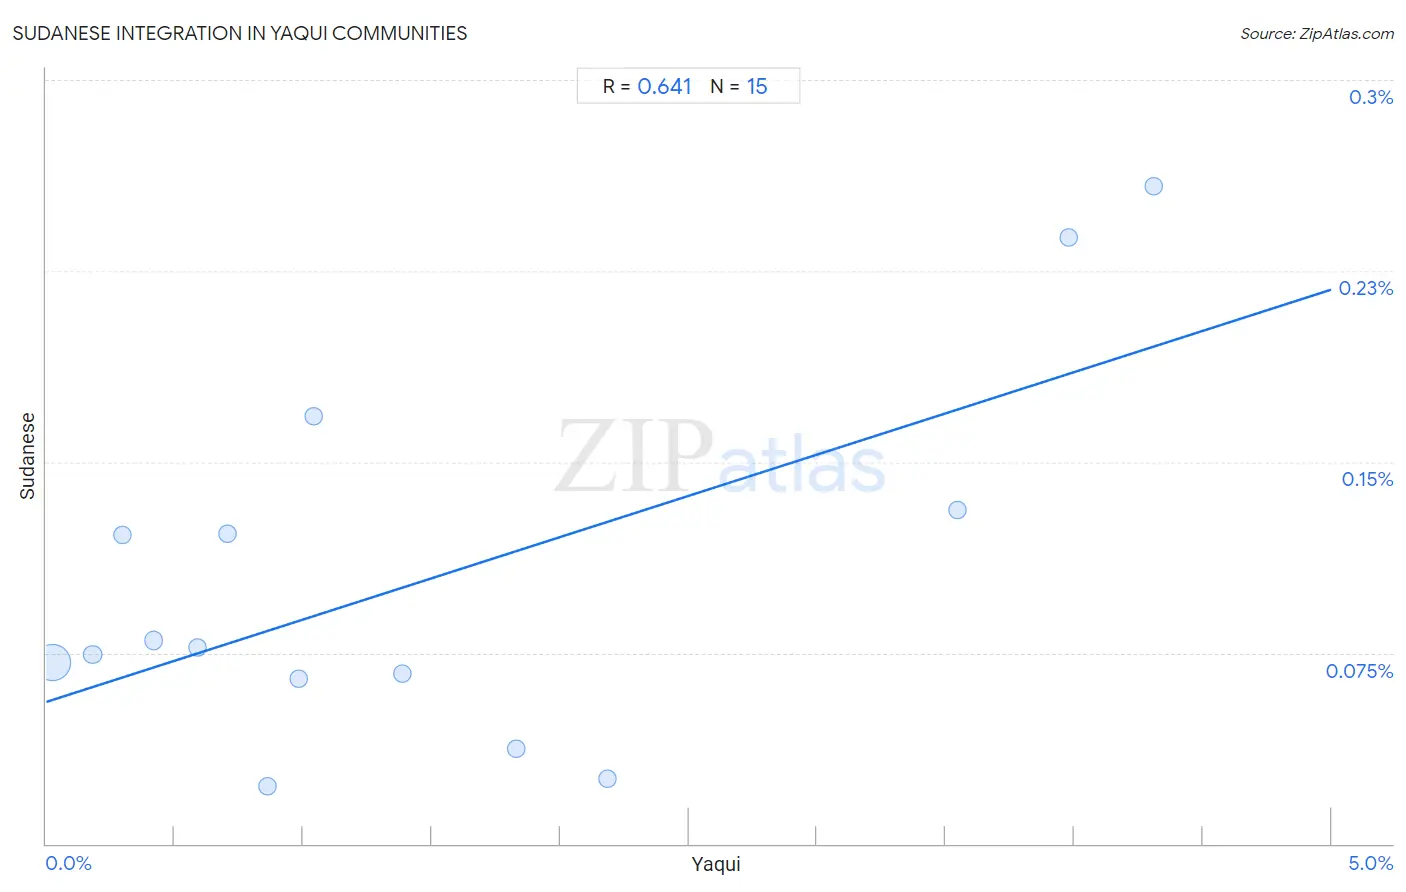Click the 0.23% y-axis tick label
1406x892 pixels.
click(1365, 288)
